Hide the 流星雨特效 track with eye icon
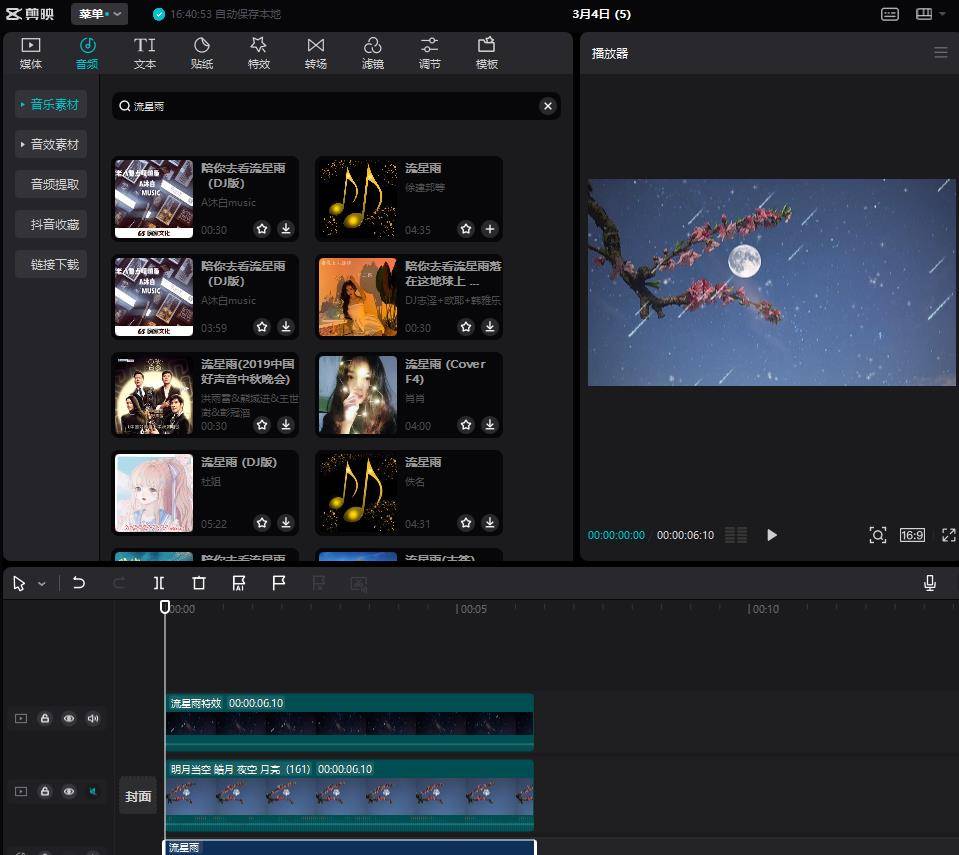The height and width of the screenshot is (855, 959). [x=69, y=718]
